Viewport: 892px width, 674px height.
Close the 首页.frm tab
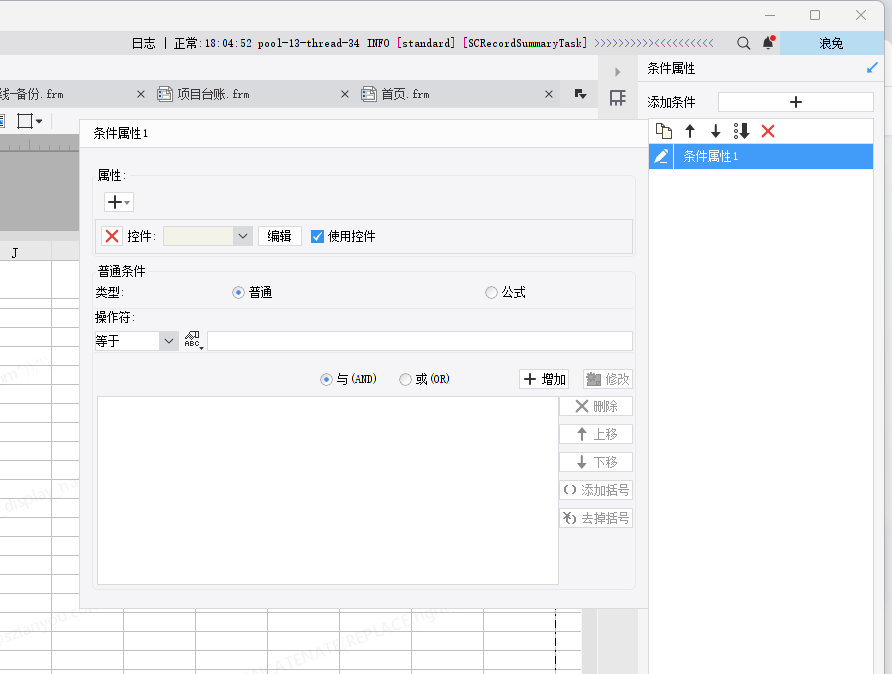tap(548, 94)
